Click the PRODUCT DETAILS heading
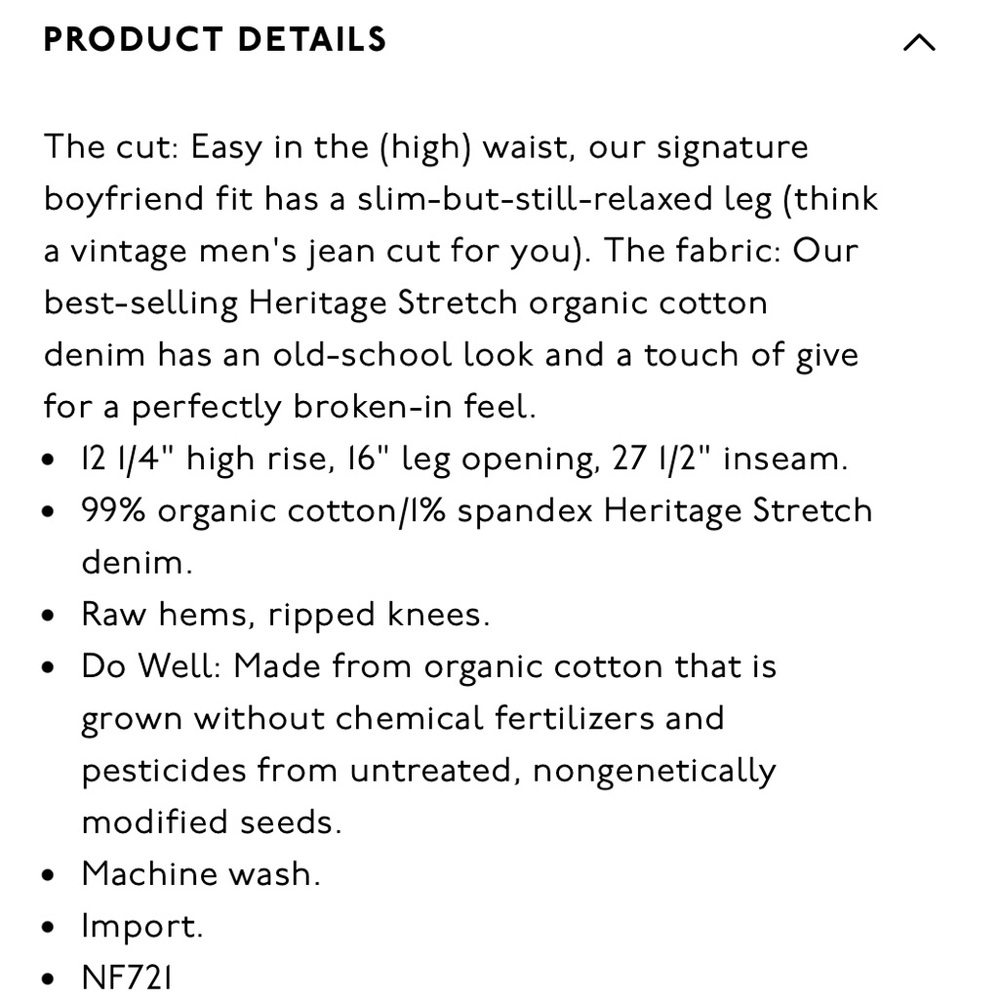Image resolution: width=1000 pixels, height=1000 pixels. 215,40
